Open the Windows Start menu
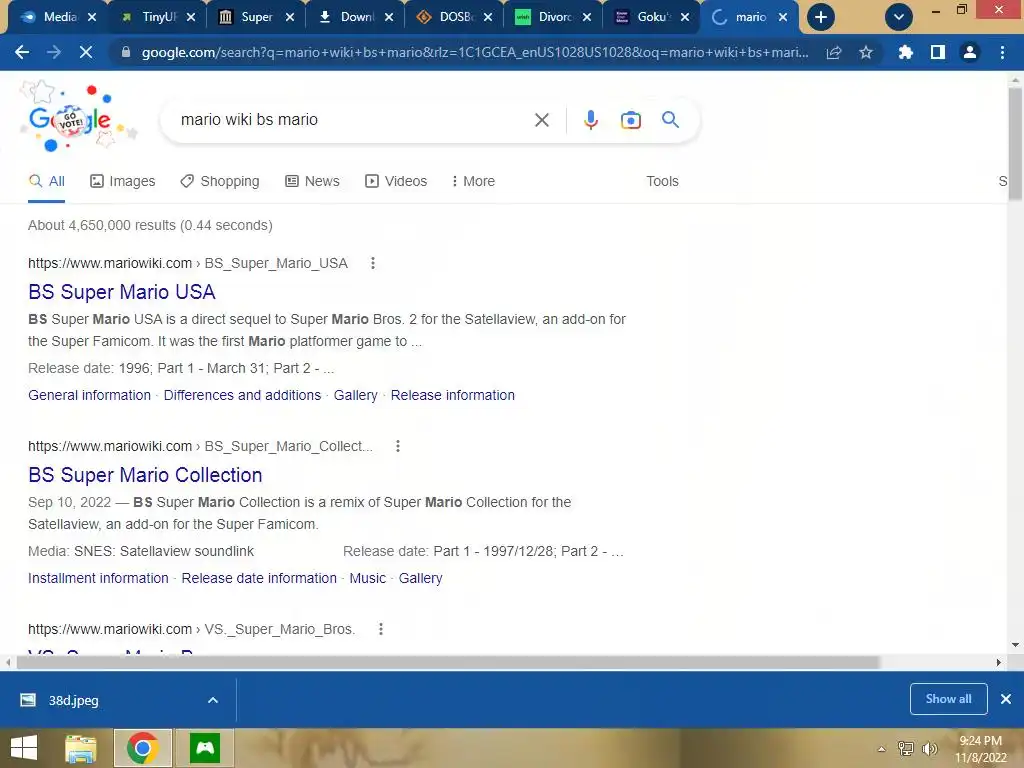Image resolution: width=1024 pixels, height=768 pixels. tap(24, 748)
